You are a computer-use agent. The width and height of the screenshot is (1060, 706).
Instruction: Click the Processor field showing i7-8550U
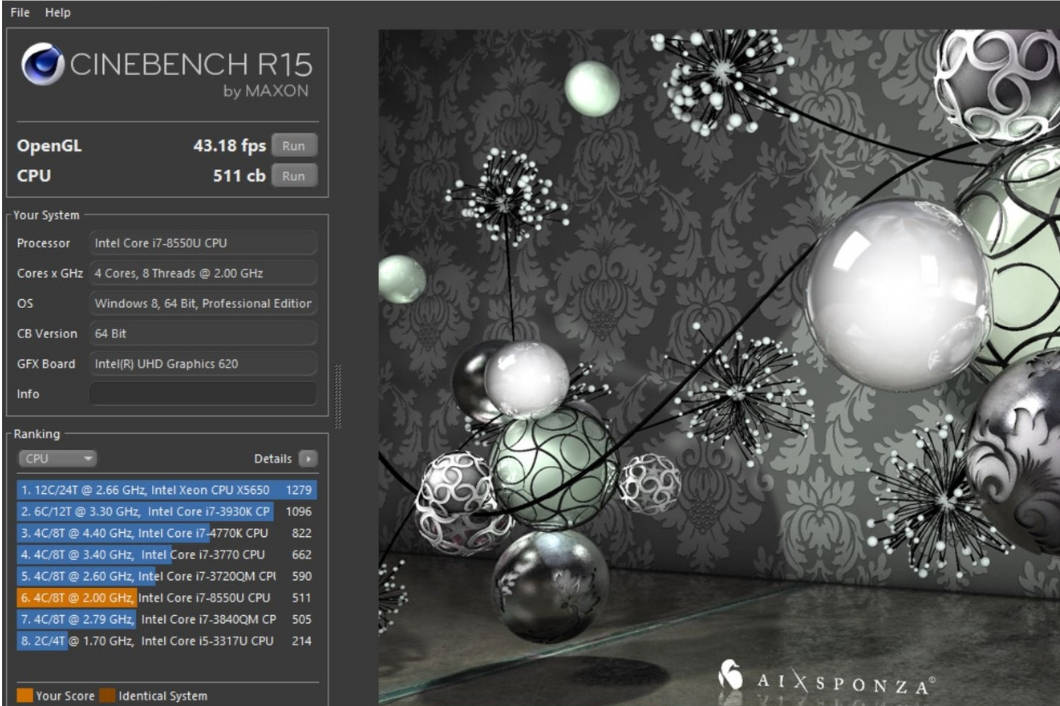[x=203, y=243]
